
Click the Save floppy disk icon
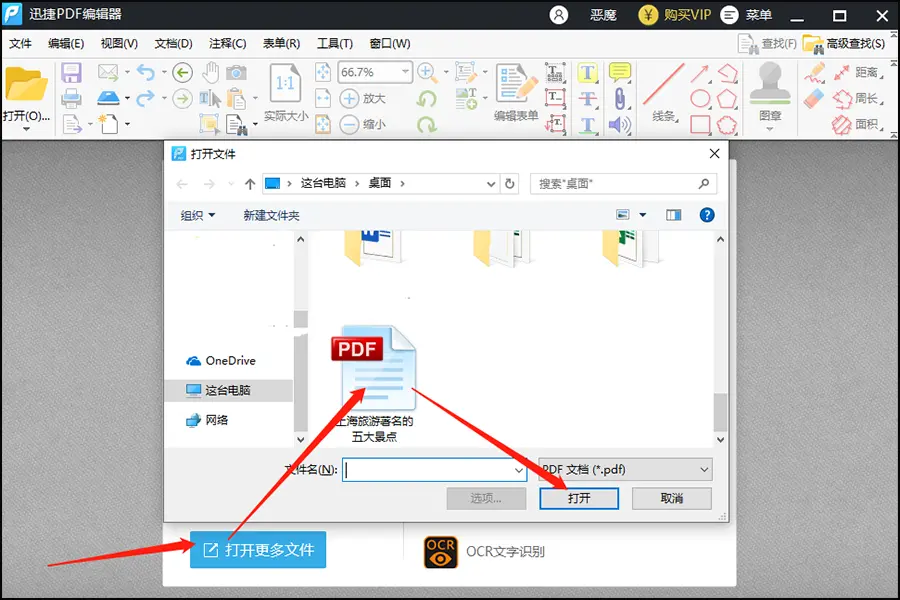tap(71, 73)
